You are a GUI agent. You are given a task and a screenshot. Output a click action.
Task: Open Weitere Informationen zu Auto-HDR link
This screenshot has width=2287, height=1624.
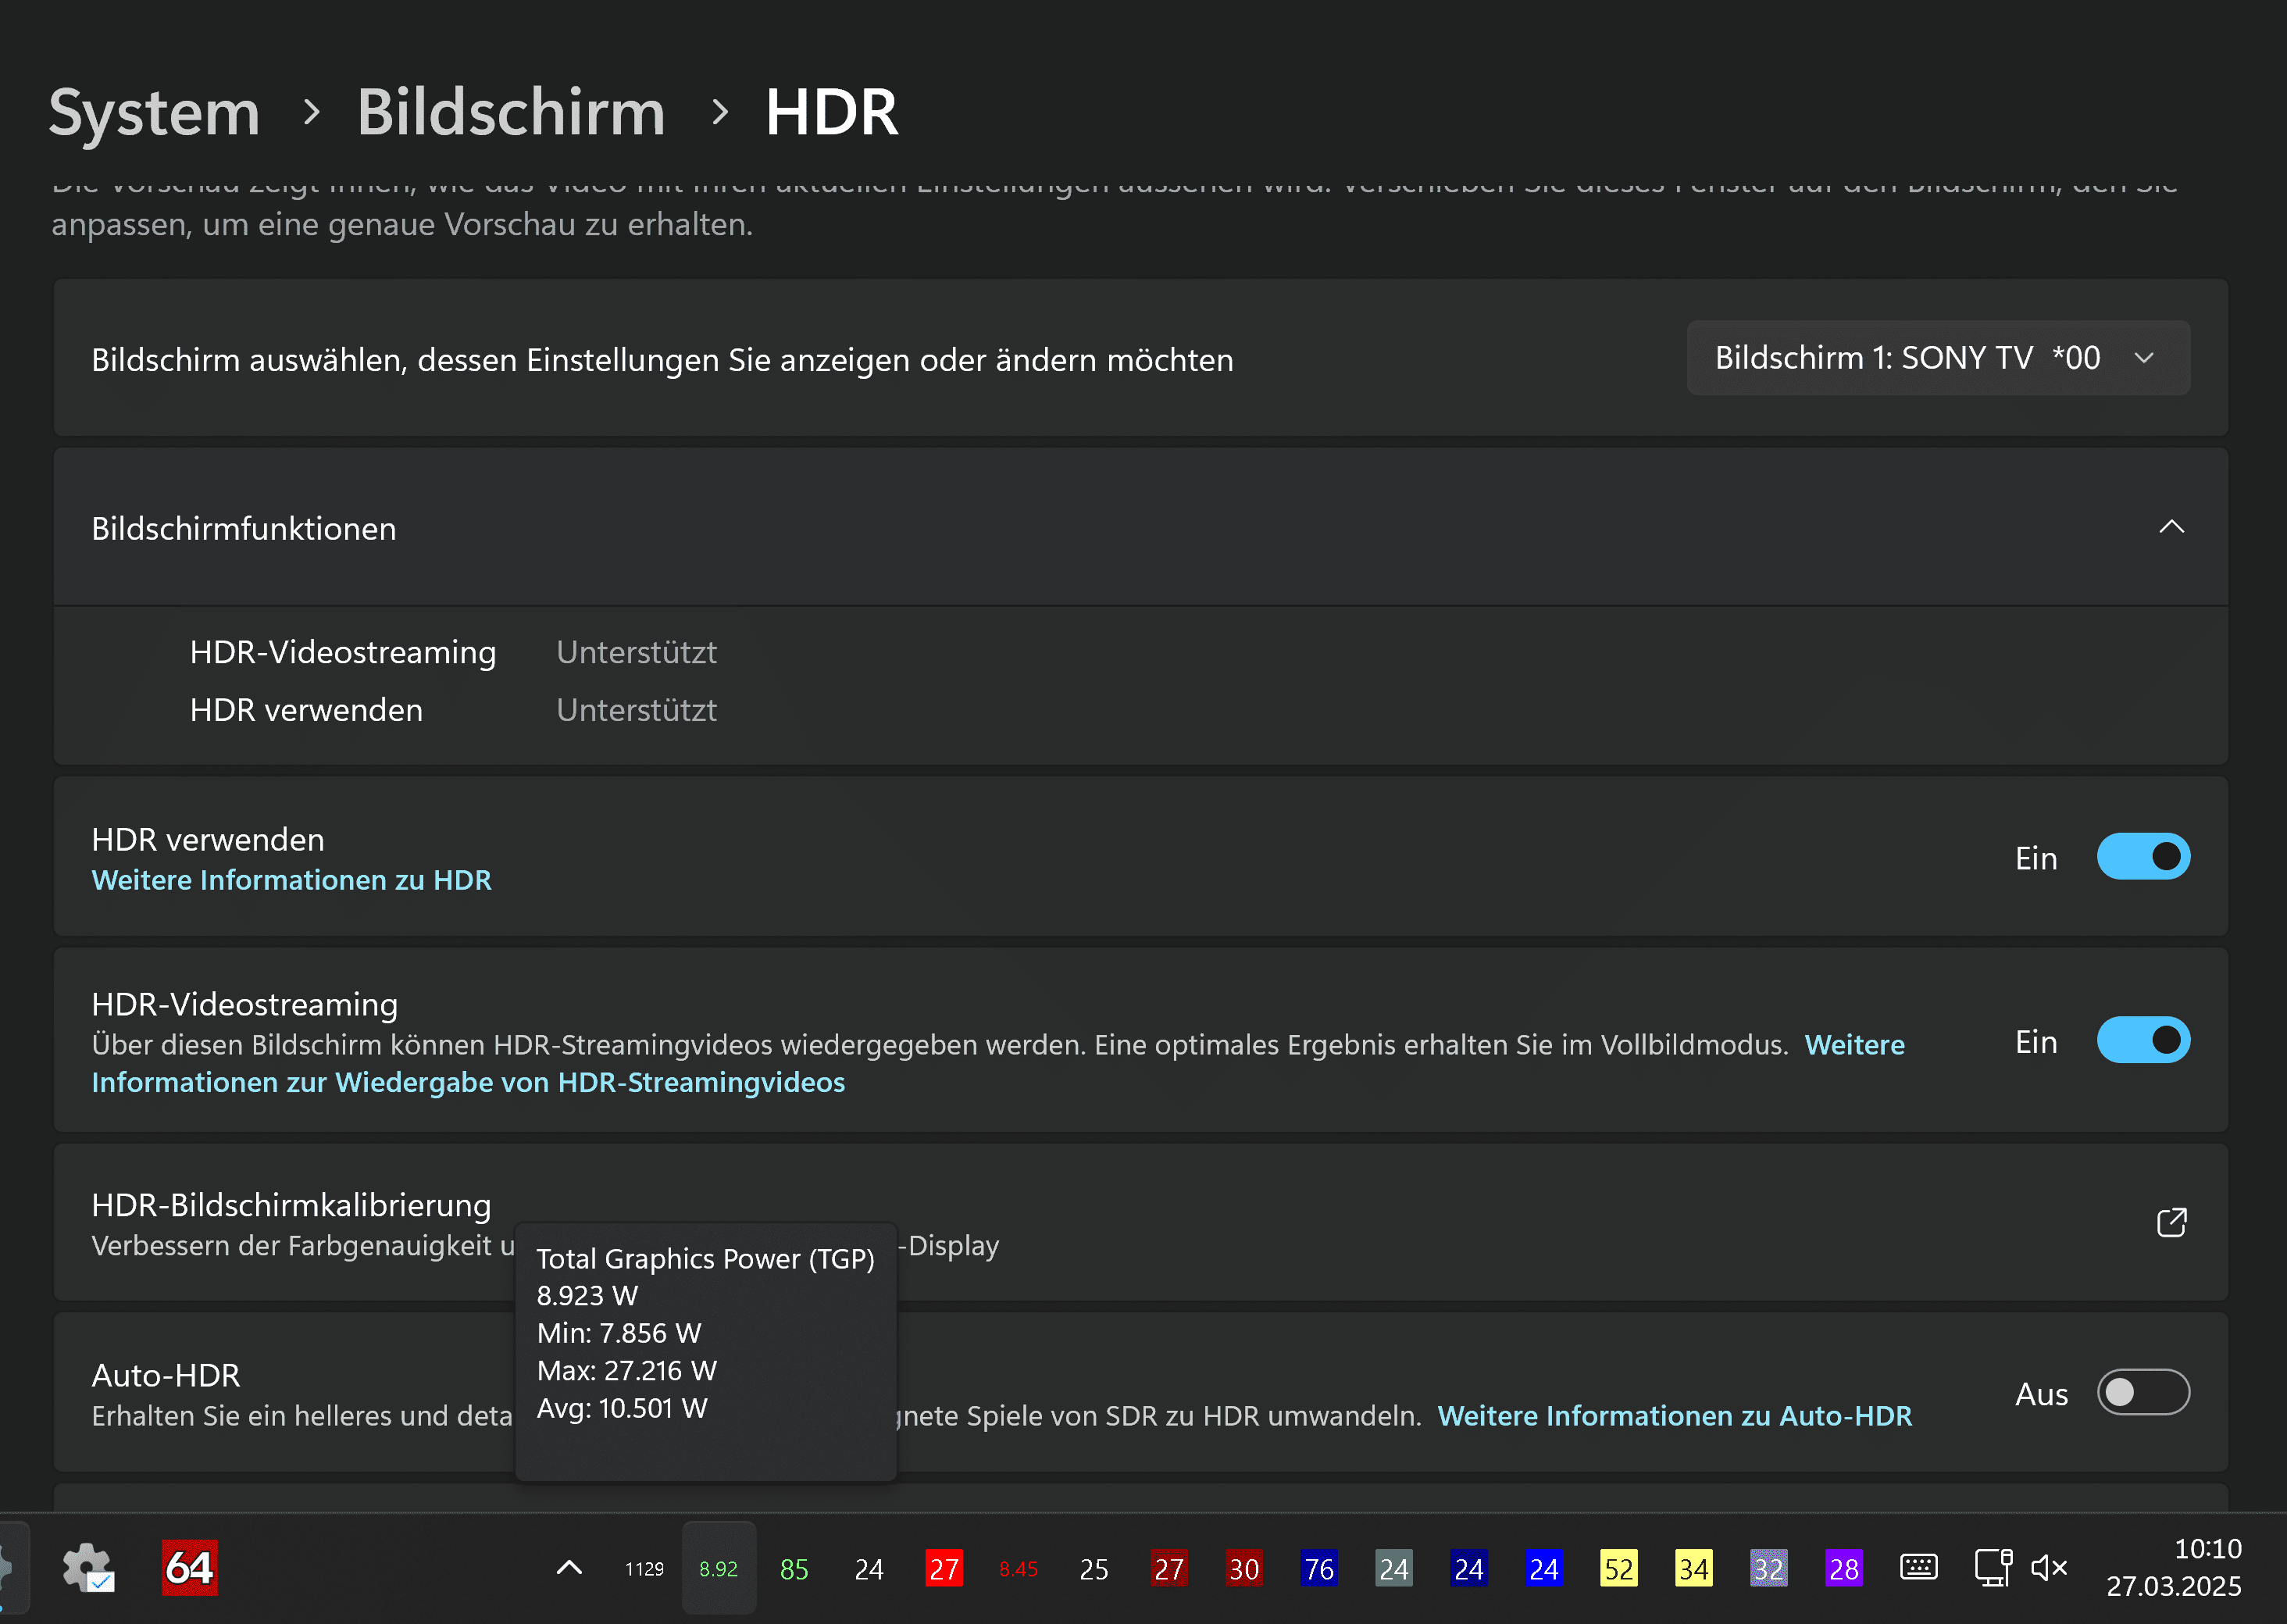1674,1416
